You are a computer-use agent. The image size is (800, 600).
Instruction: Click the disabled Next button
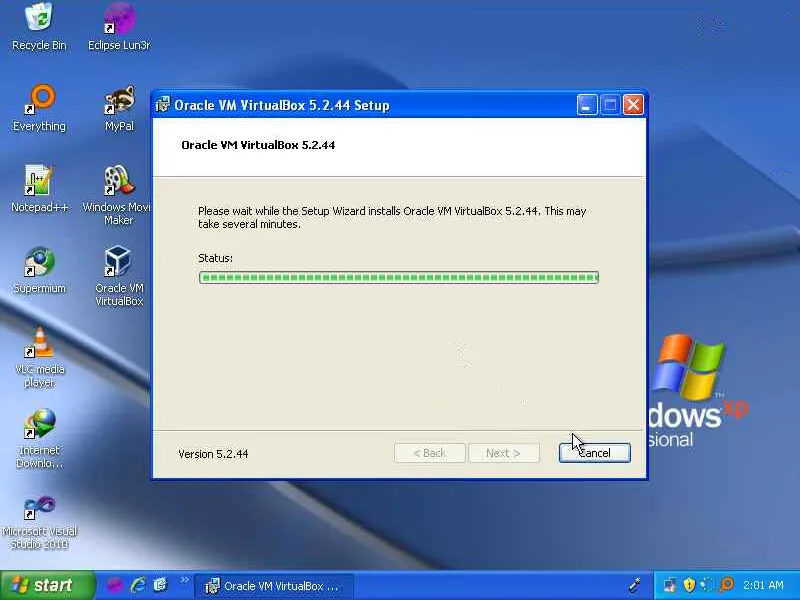[504, 453]
